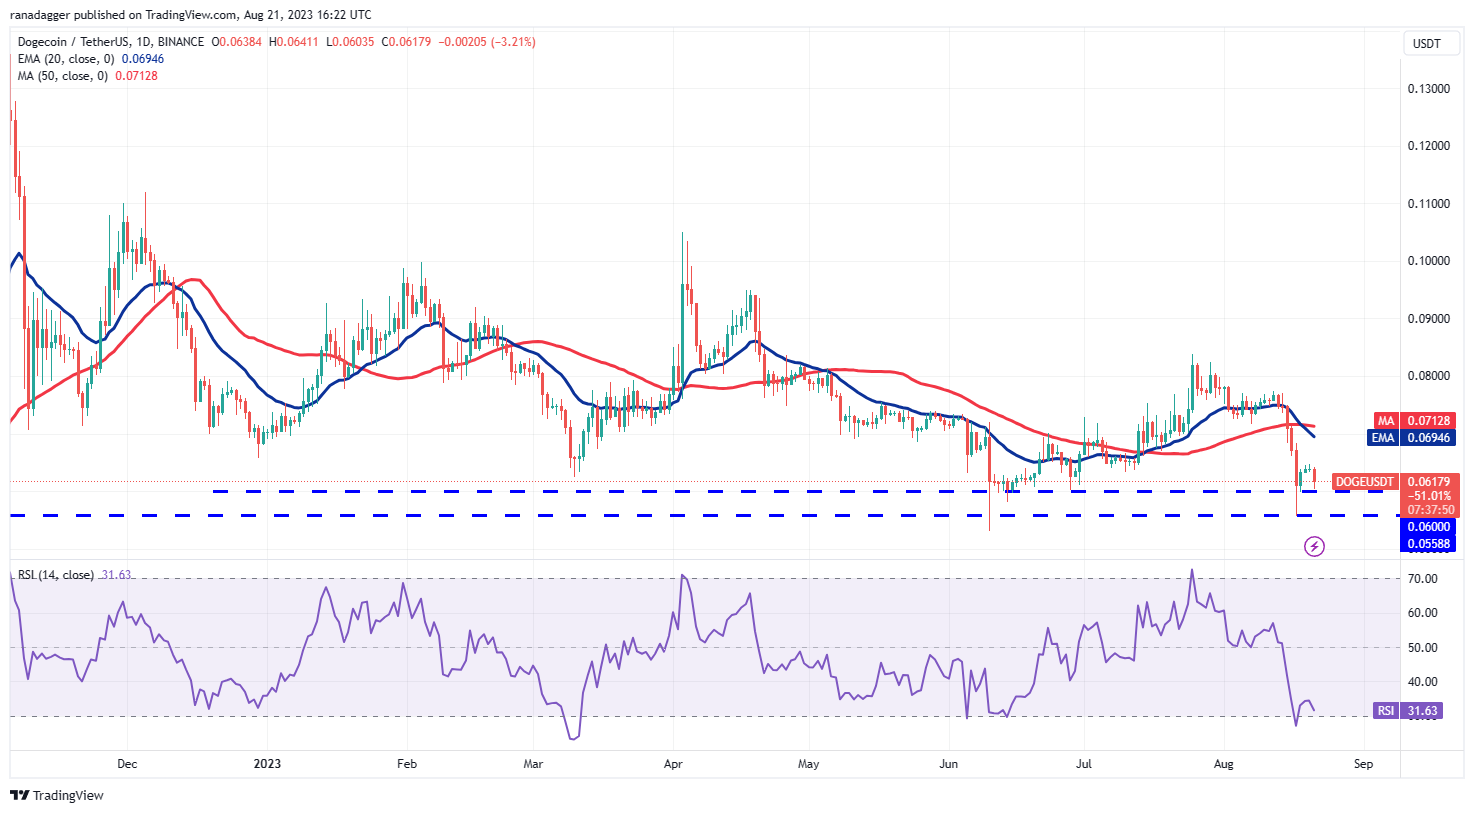The height and width of the screenshot is (813, 1474).
Task: Click the purple lightning bolt icon on the chart
Action: point(1315,545)
